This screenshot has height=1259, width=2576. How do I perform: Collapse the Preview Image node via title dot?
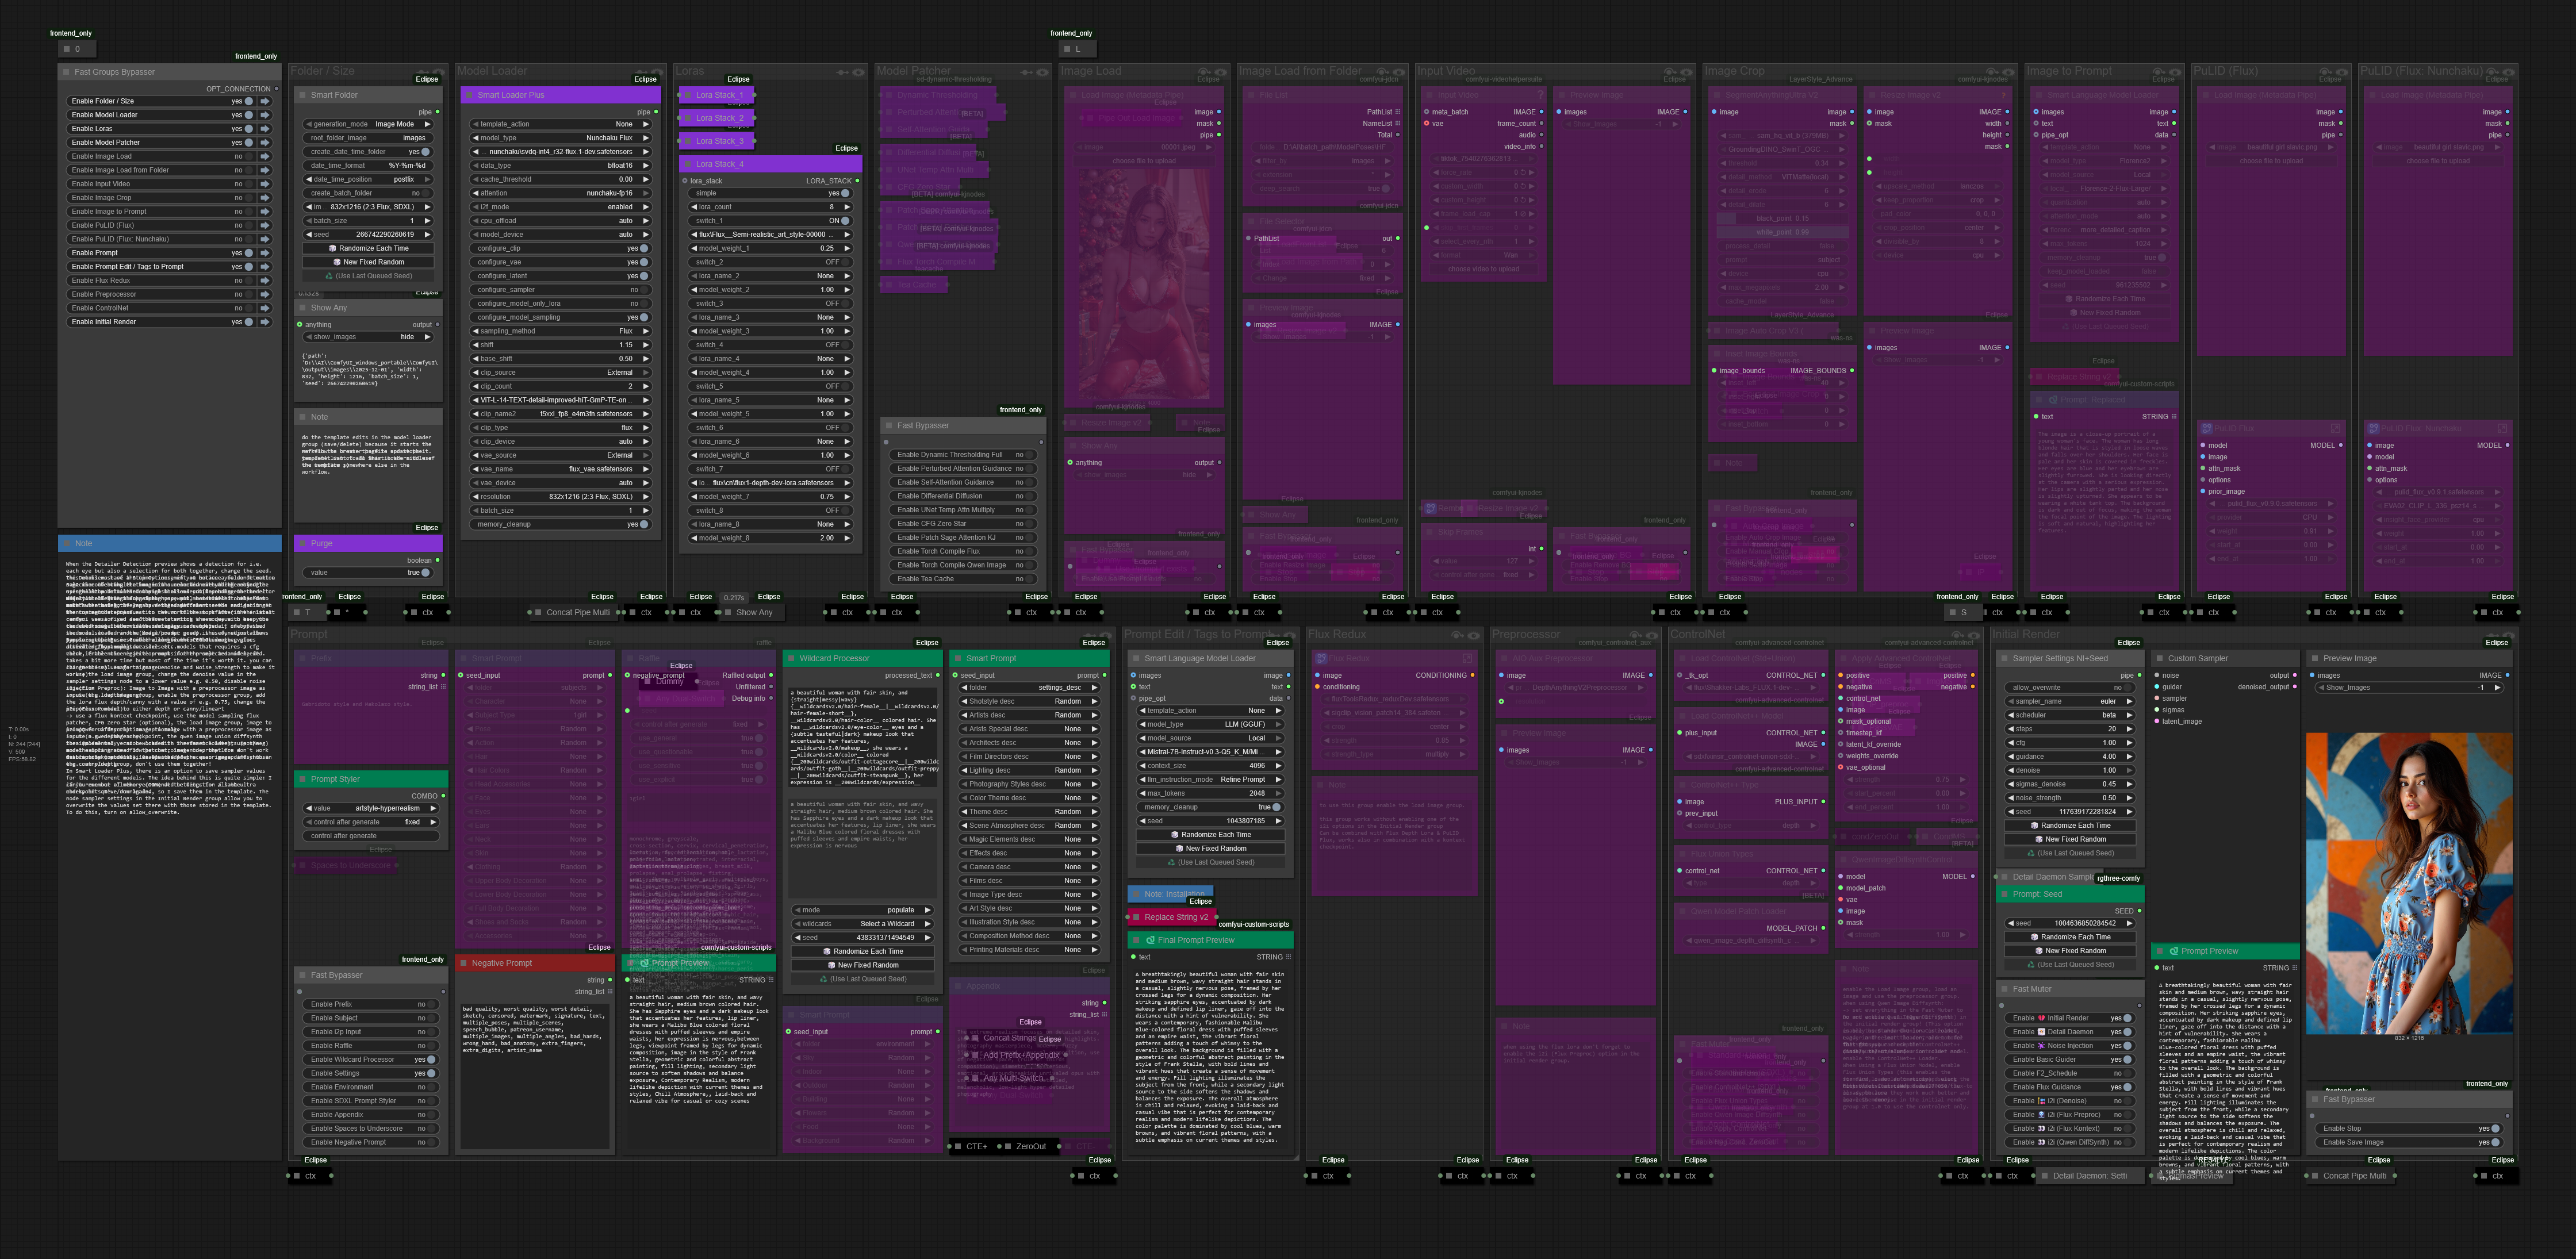click(2314, 659)
